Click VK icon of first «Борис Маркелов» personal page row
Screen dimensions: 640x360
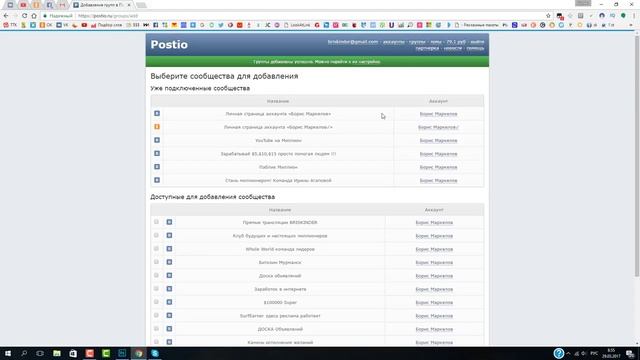click(157, 113)
